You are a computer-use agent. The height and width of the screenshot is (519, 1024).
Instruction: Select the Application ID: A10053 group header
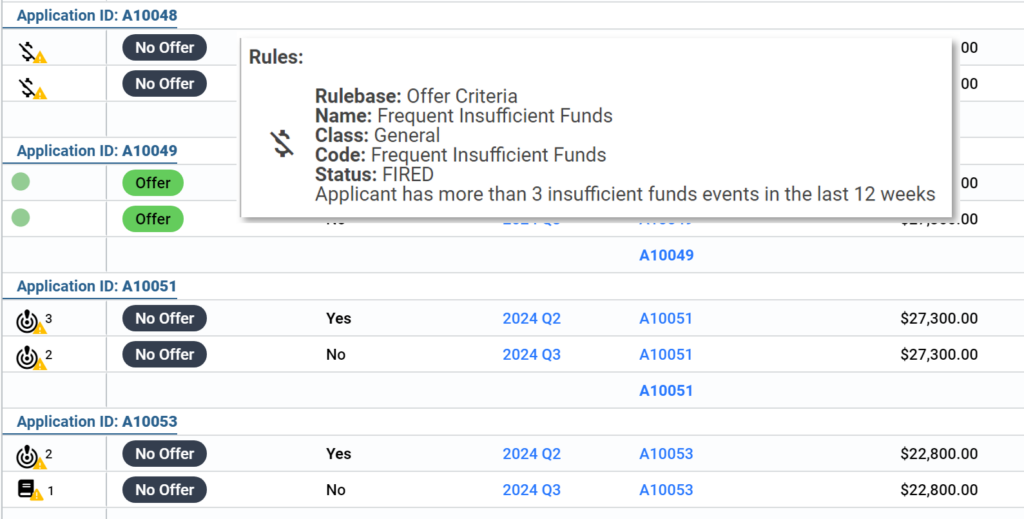(x=97, y=421)
